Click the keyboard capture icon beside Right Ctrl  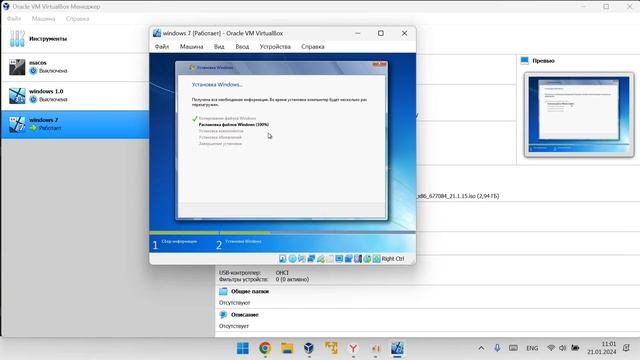376,259
